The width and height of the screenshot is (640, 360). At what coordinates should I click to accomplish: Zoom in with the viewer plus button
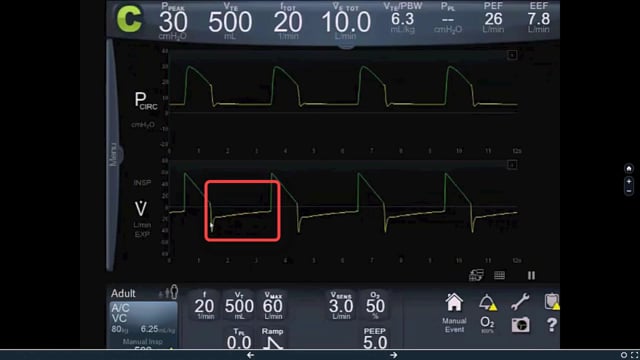point(629,182)
